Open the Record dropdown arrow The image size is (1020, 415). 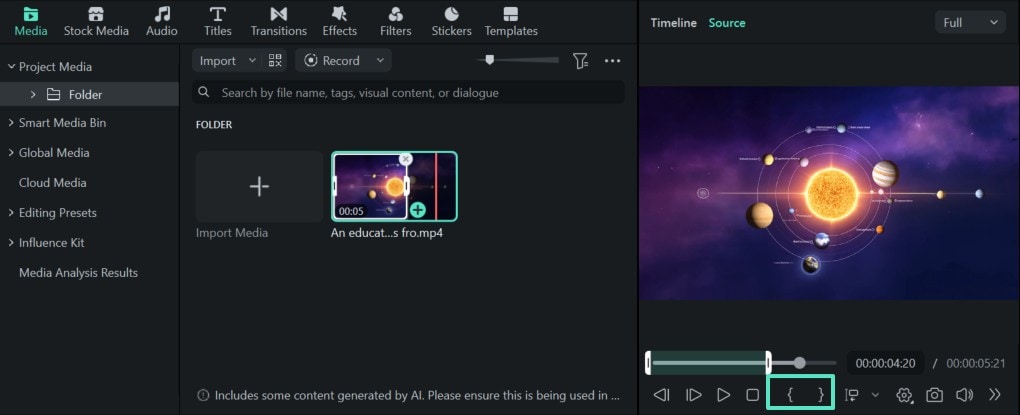[380, 60]
